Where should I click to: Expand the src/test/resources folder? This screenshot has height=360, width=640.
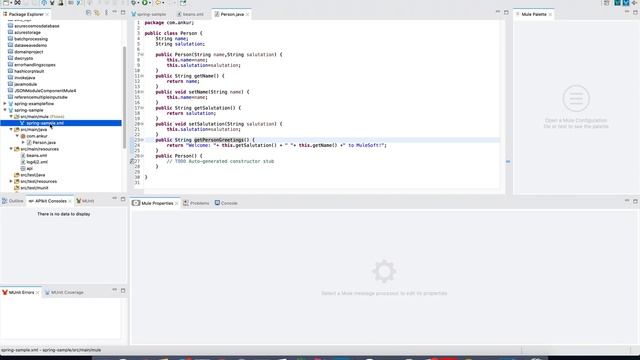tap(11, 181)
